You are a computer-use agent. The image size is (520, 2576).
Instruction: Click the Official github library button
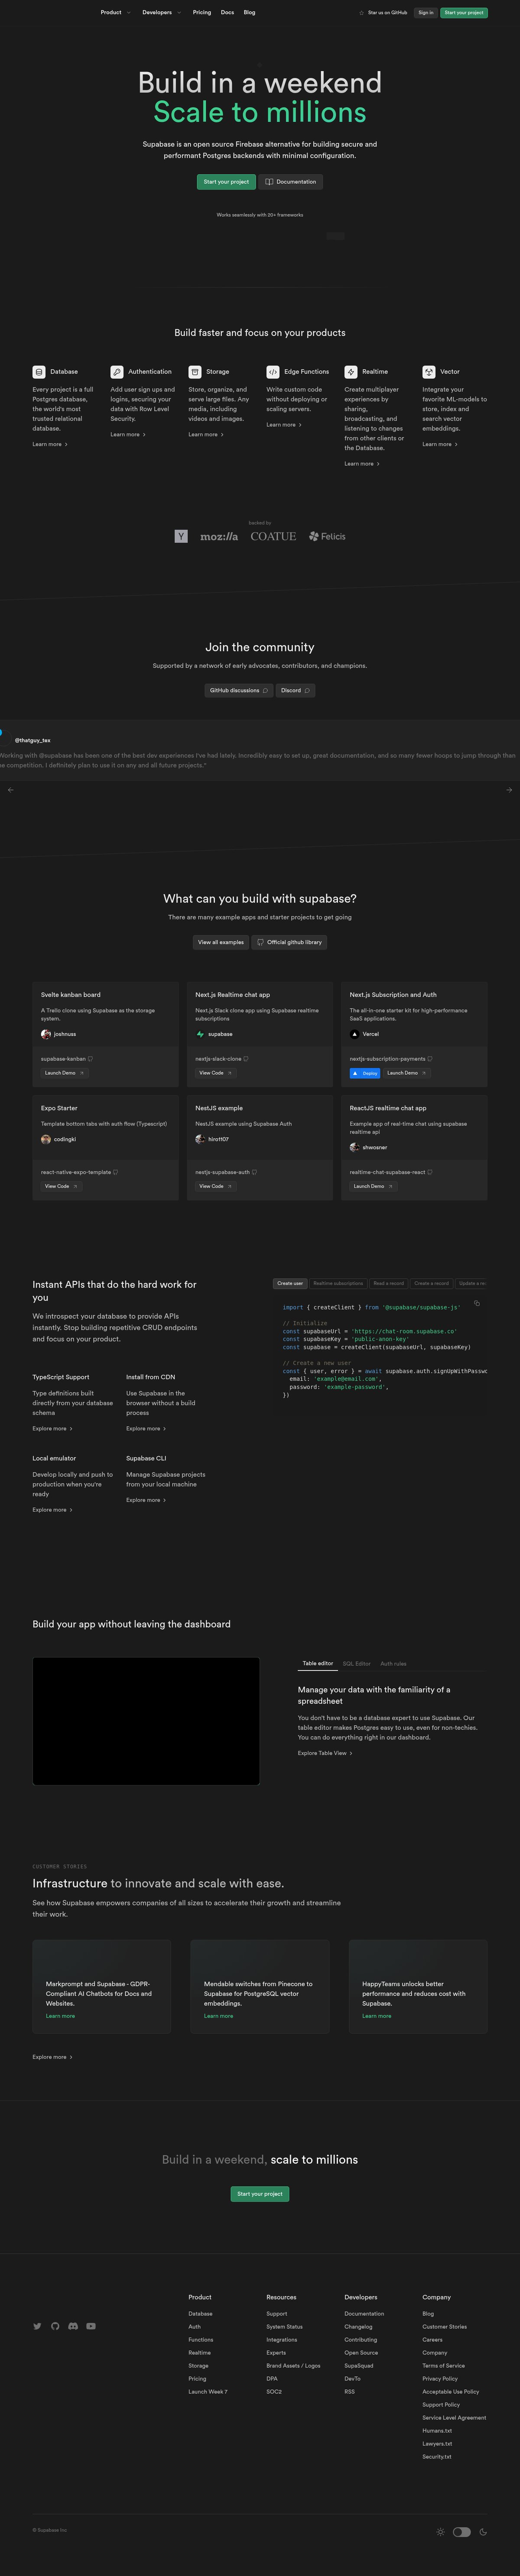tap(289, 942)
